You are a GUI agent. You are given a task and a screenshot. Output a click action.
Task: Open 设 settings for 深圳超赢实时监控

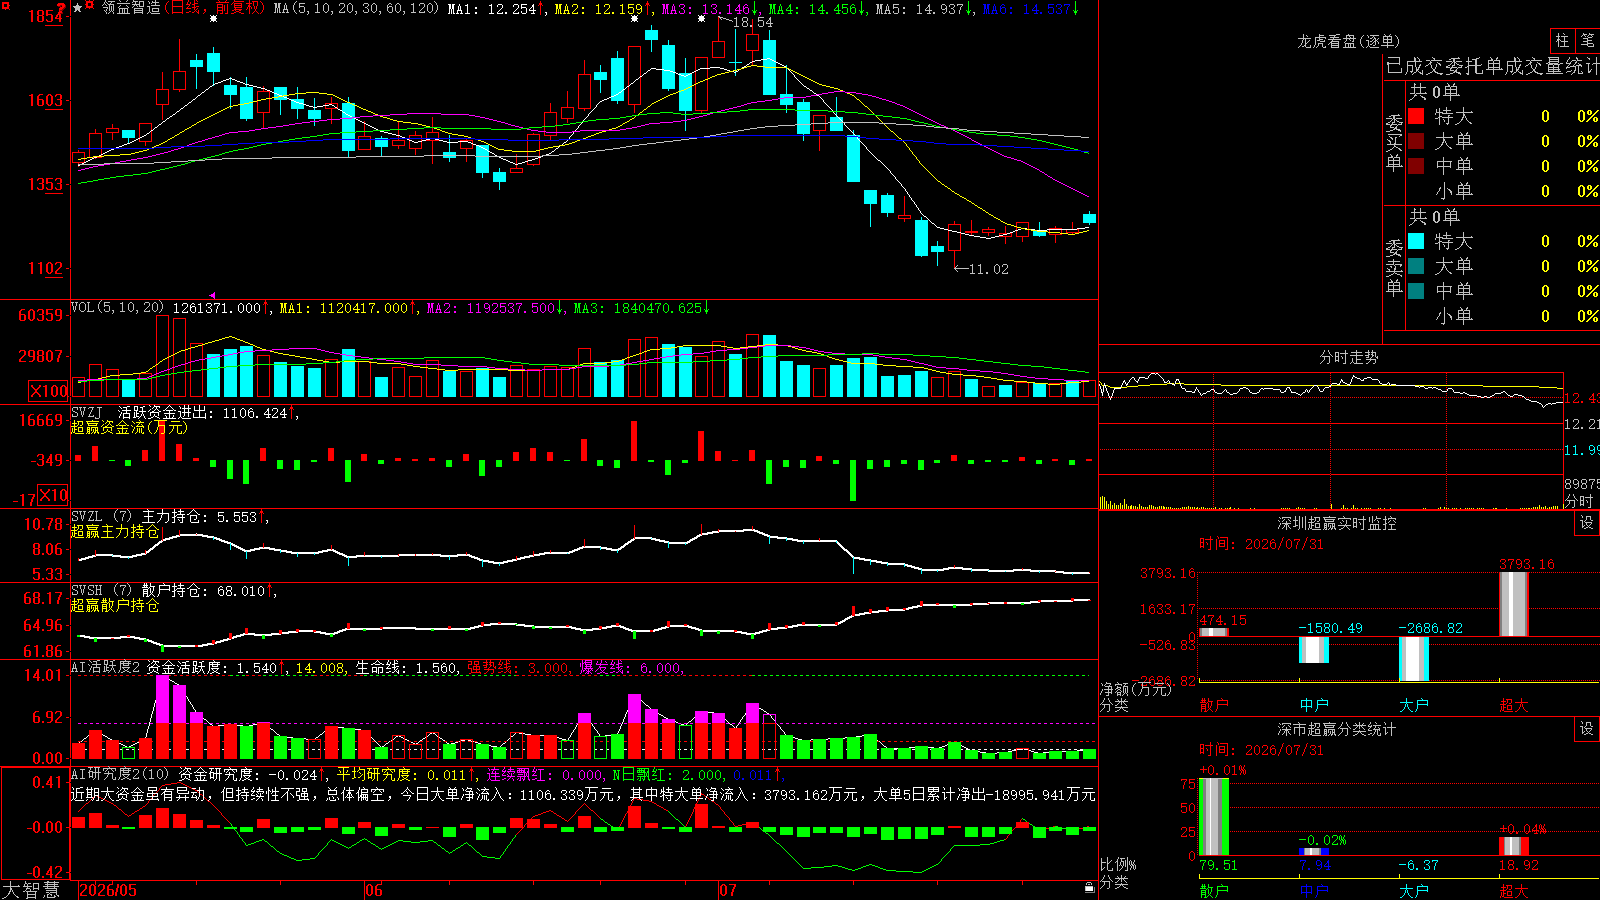point(1587,523)
